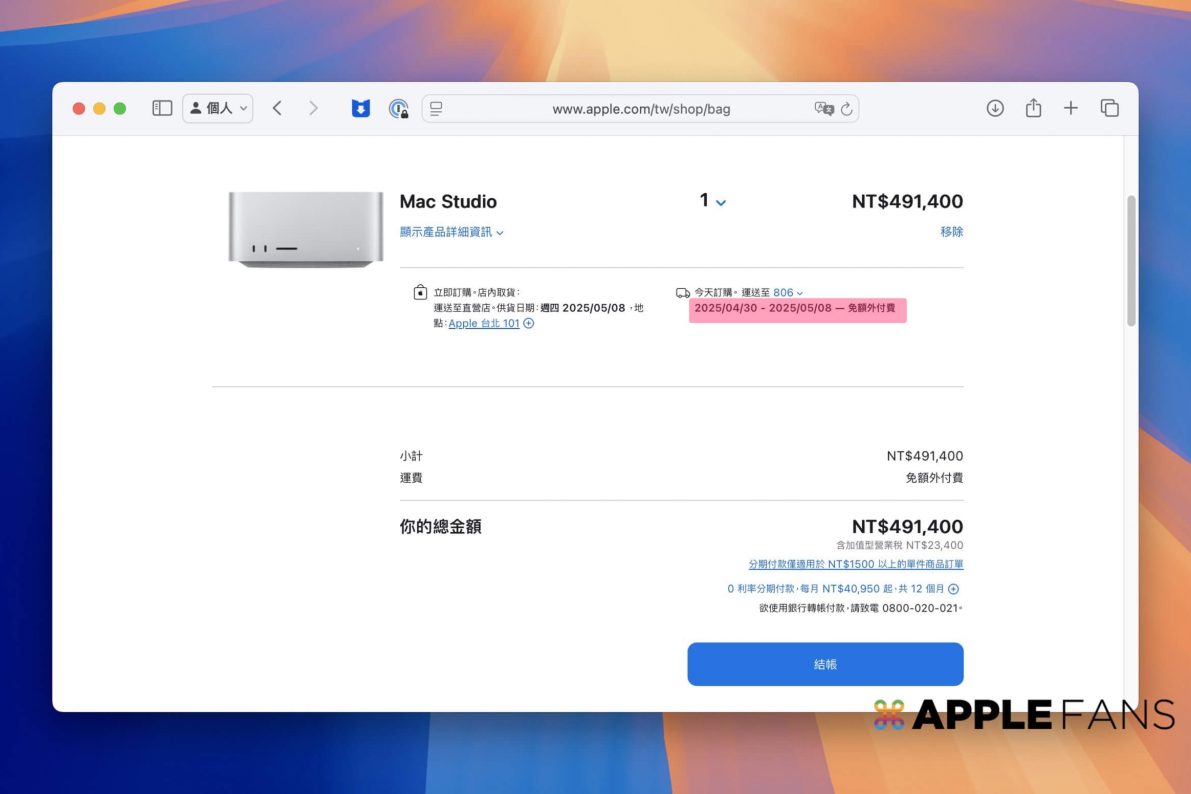1191x794 pixels.
Task: Click the 結帳 checkout button
Action: 825,664
